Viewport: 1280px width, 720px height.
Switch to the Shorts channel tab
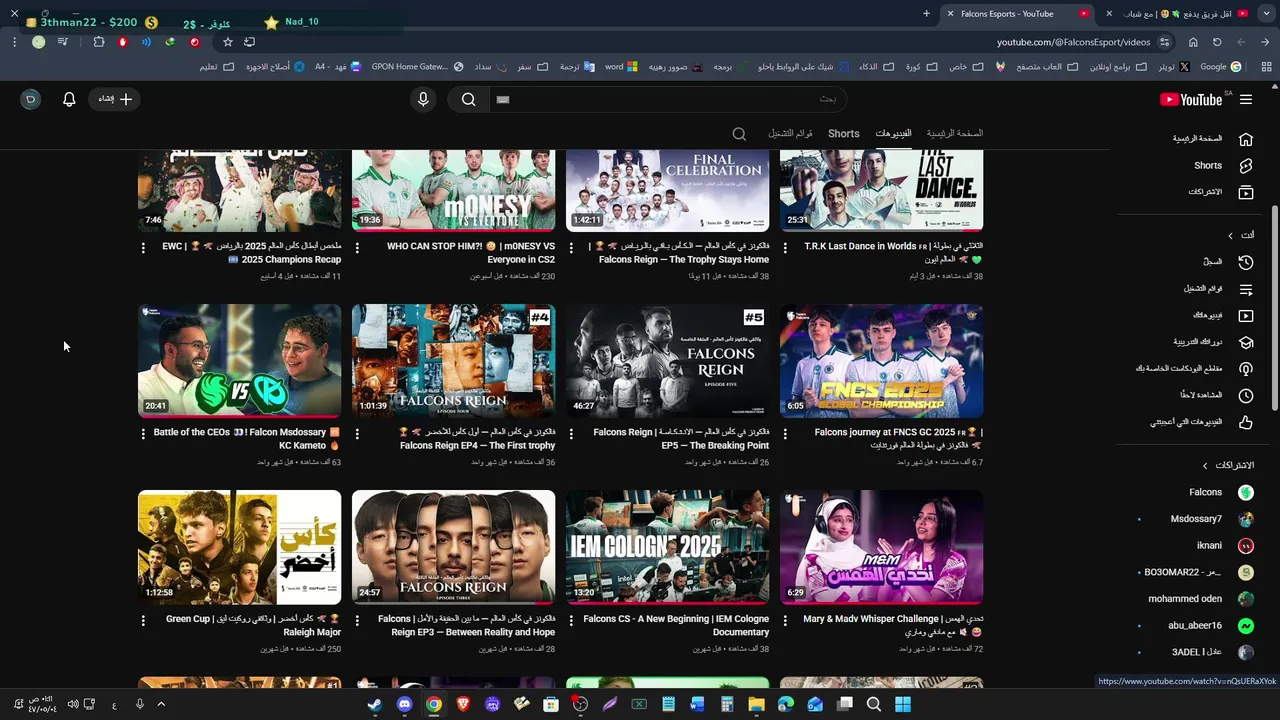(843, 133)
